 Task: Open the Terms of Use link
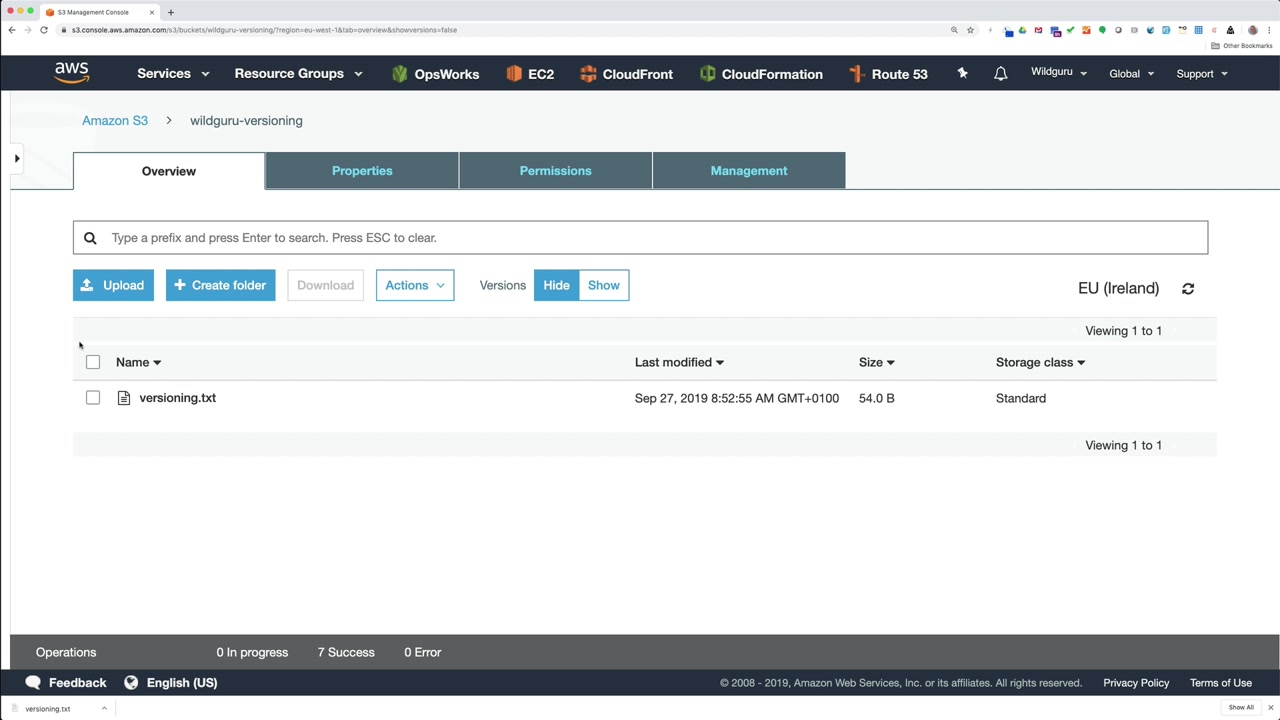click(x=1221, y=683)
